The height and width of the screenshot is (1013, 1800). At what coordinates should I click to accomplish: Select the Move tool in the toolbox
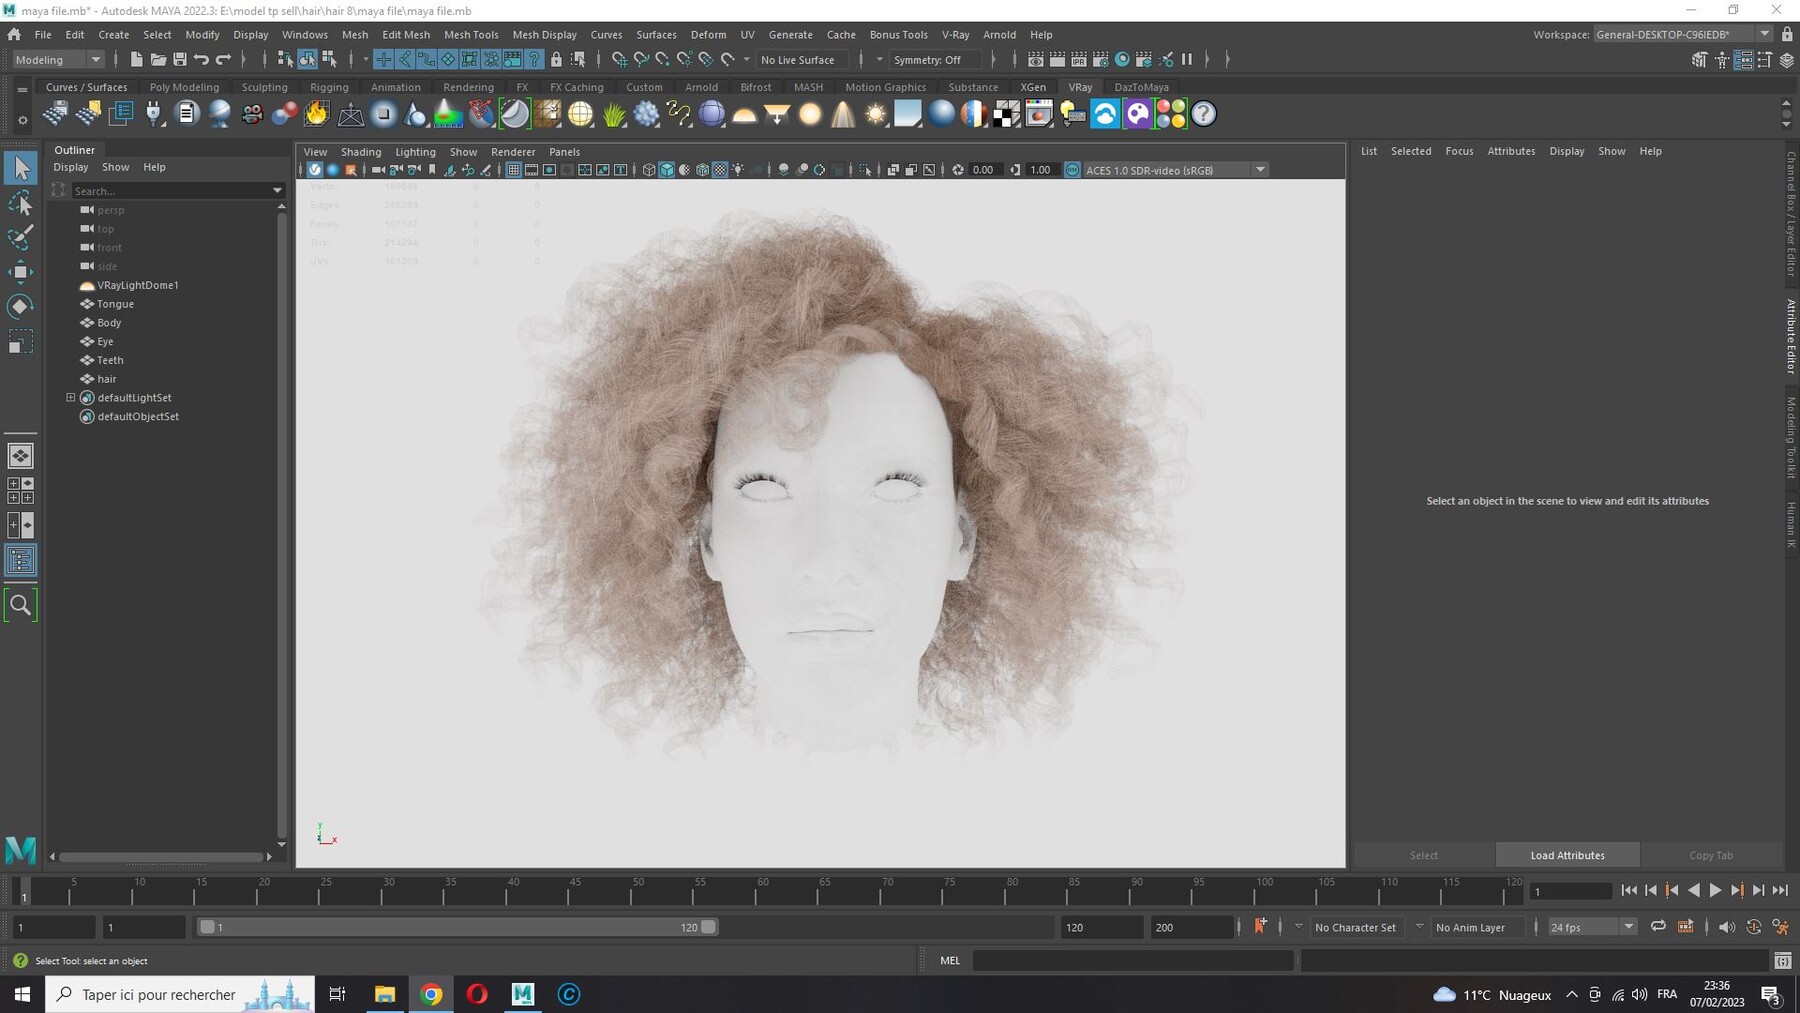pos(20,271)
